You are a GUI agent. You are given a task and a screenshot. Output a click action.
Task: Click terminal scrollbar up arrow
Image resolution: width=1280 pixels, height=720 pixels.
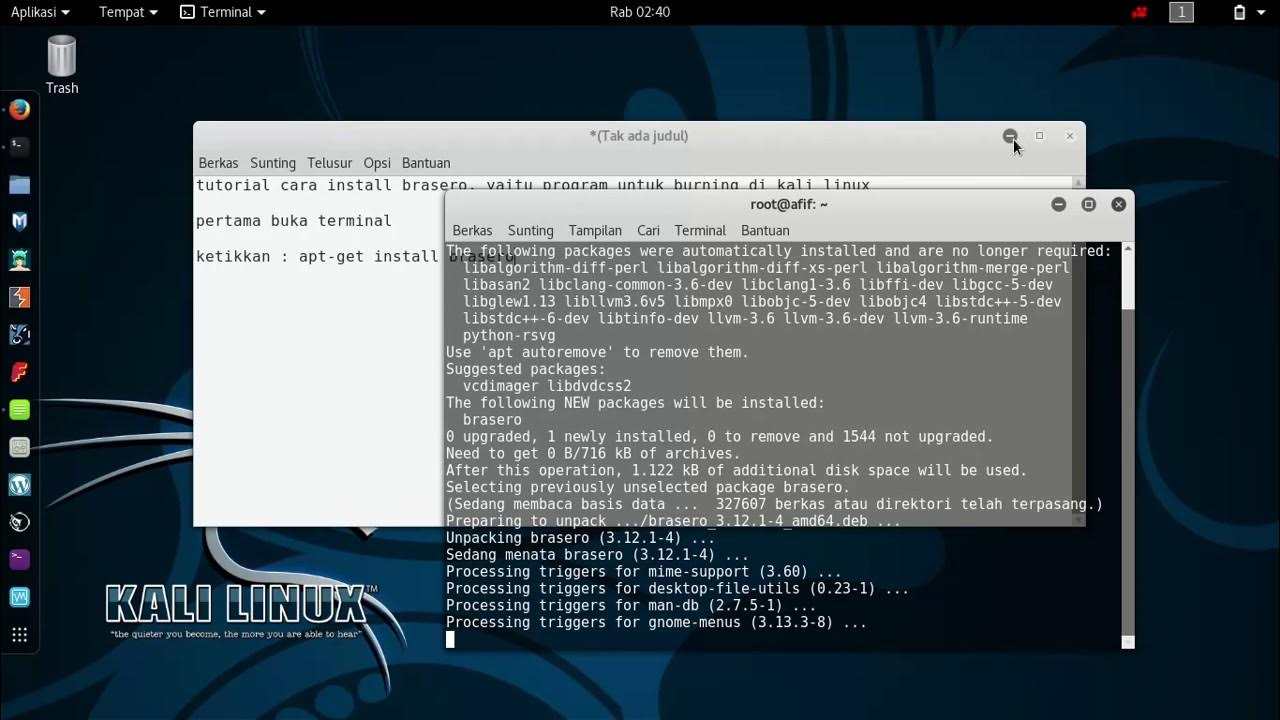1128,248
